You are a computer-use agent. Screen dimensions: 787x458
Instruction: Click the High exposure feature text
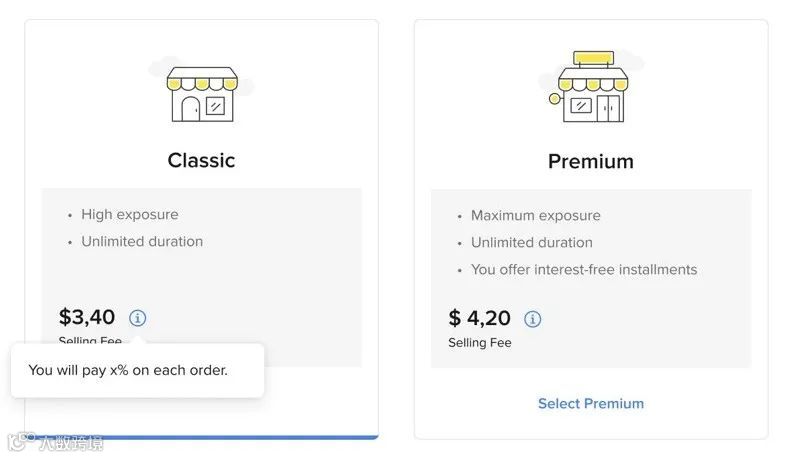click(129, 214)
